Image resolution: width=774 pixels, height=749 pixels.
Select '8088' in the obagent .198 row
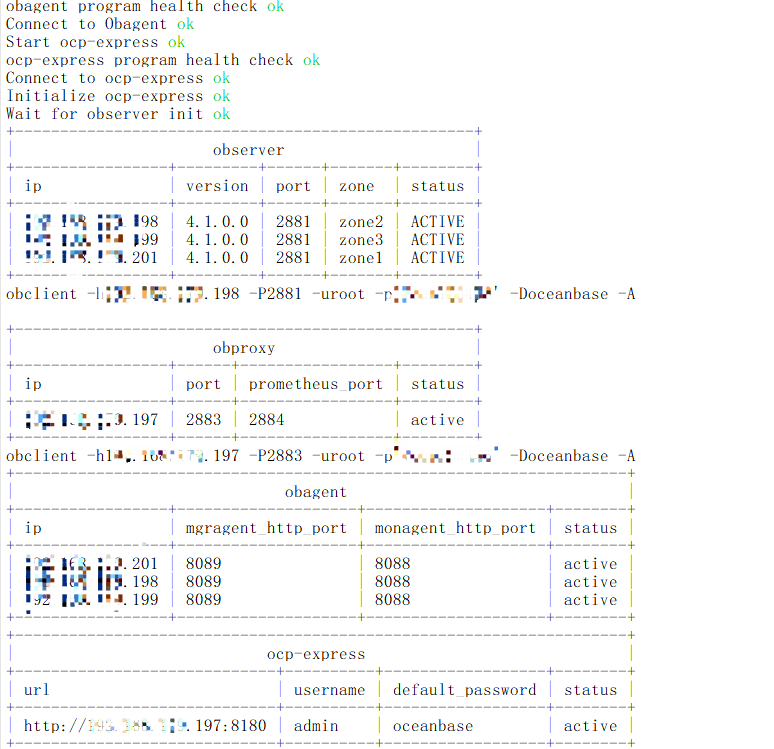[392, 582]
